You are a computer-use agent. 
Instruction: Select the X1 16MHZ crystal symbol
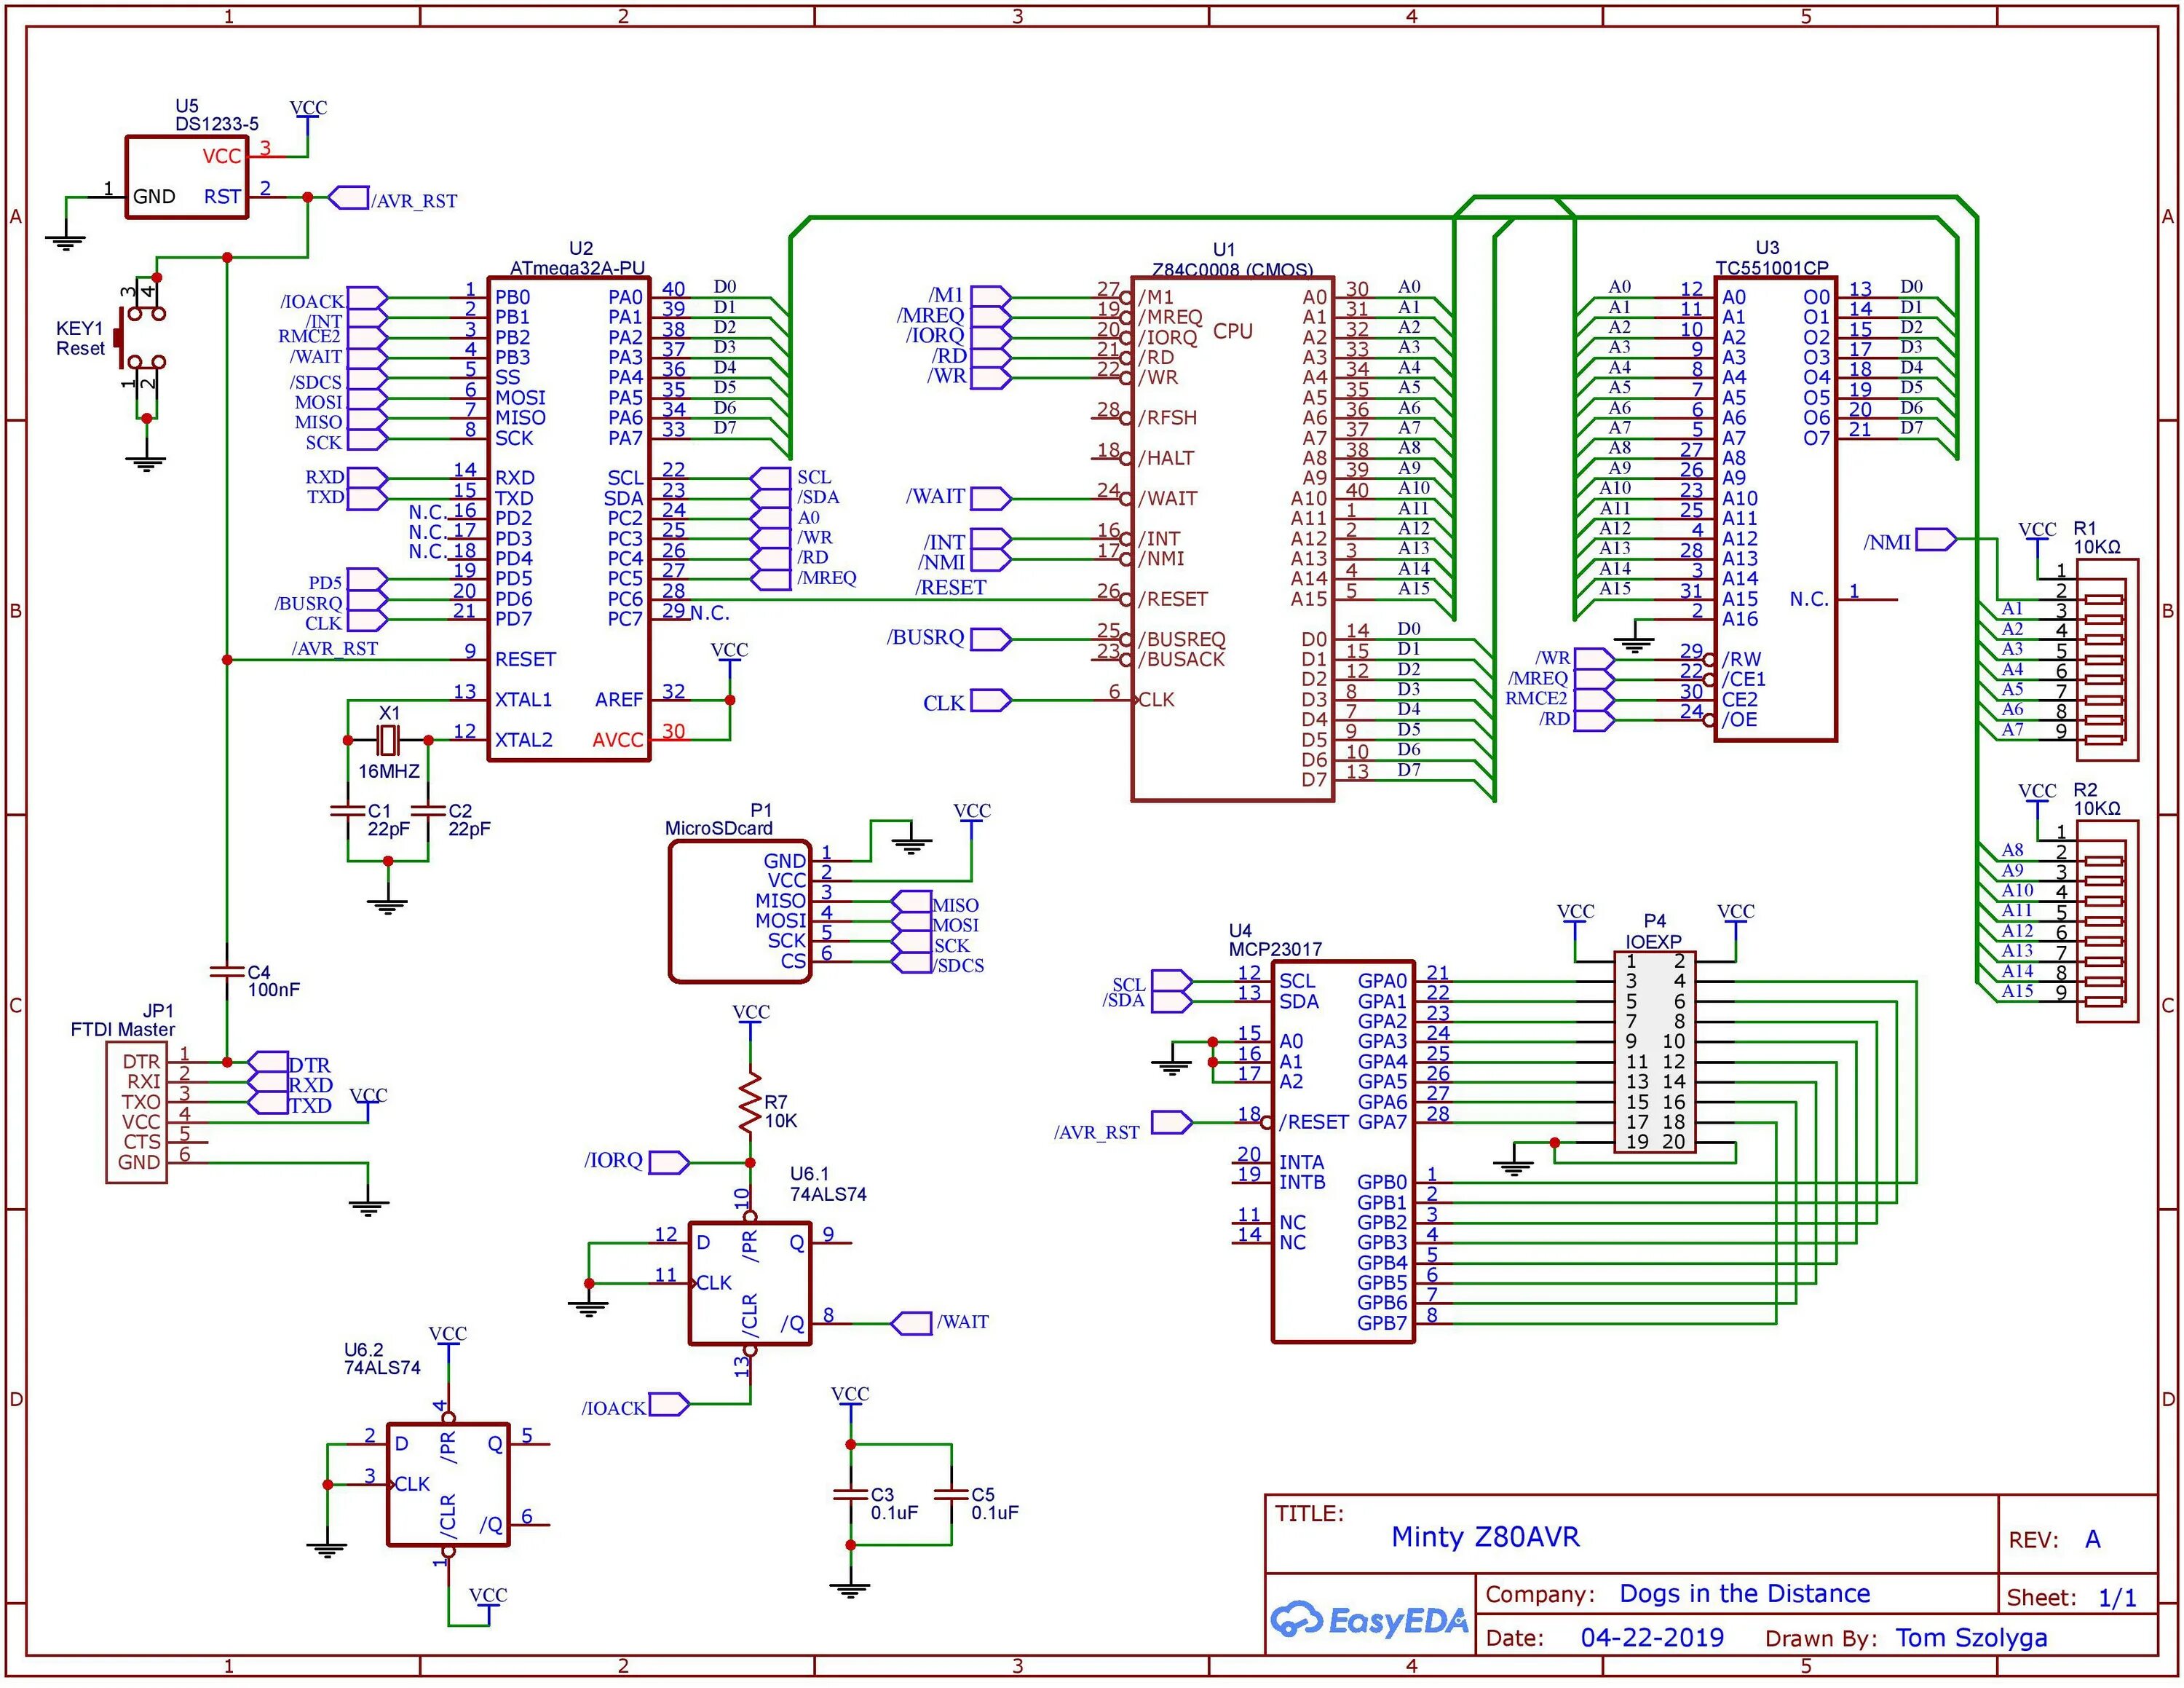(388, 740)
